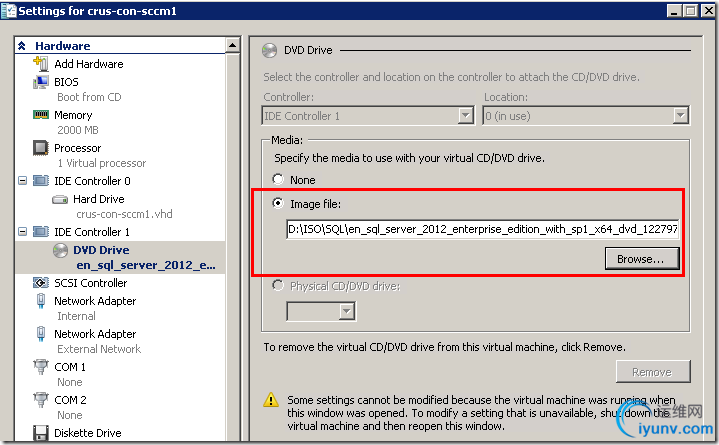Click the Diskette Drive floppy icon
719x445 pixels.
(41, 433)
